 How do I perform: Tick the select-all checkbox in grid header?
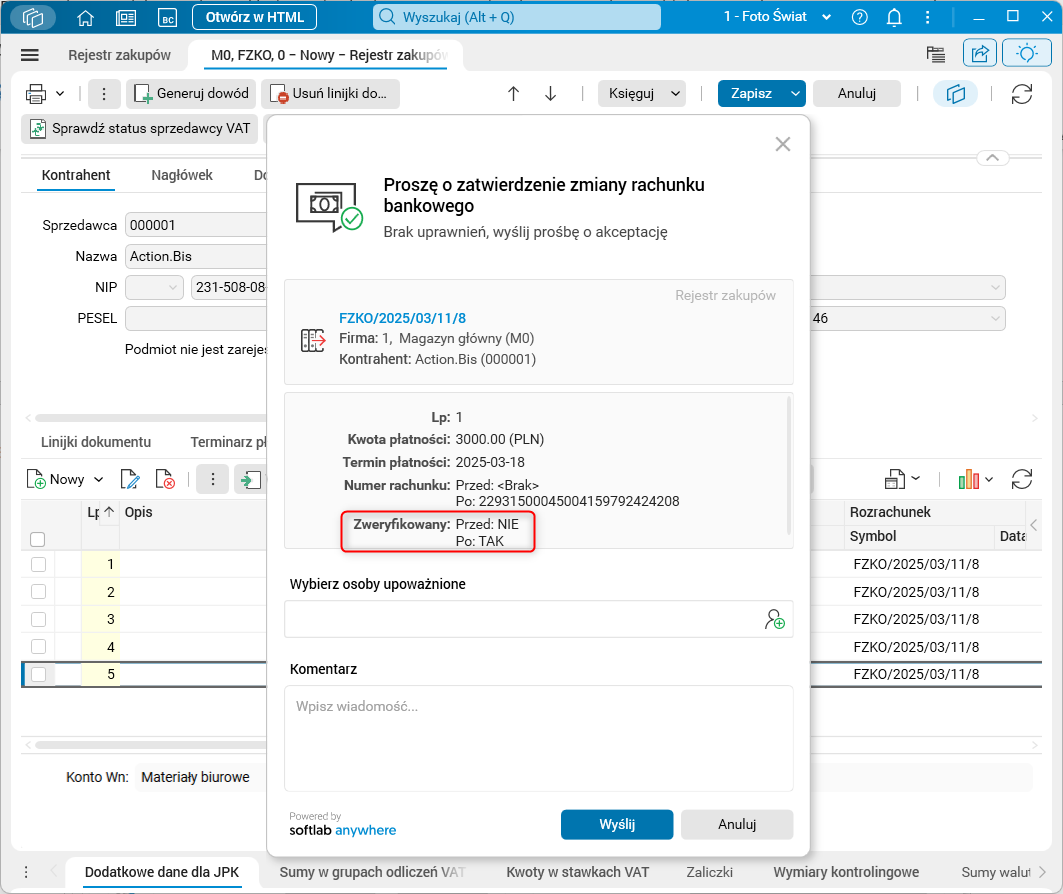(38, 540)
